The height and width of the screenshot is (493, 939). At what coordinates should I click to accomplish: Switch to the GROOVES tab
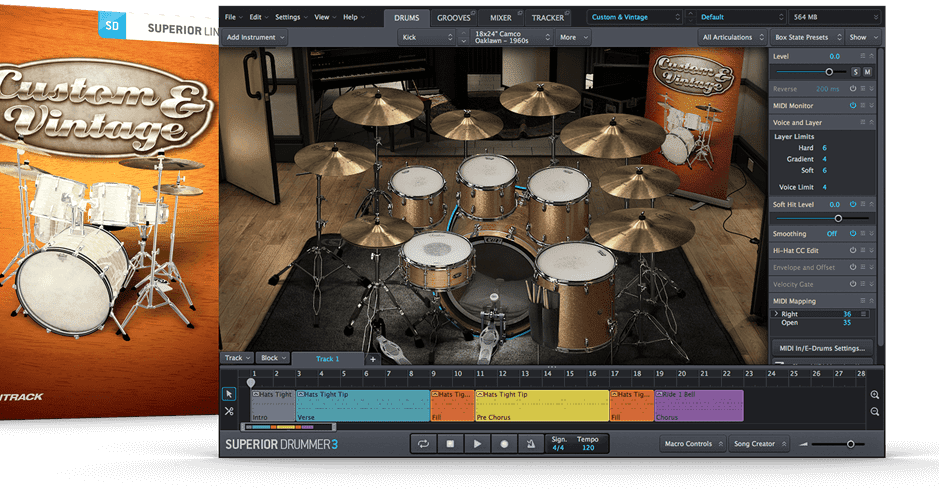pyautogui.click(x=454, y=17)
